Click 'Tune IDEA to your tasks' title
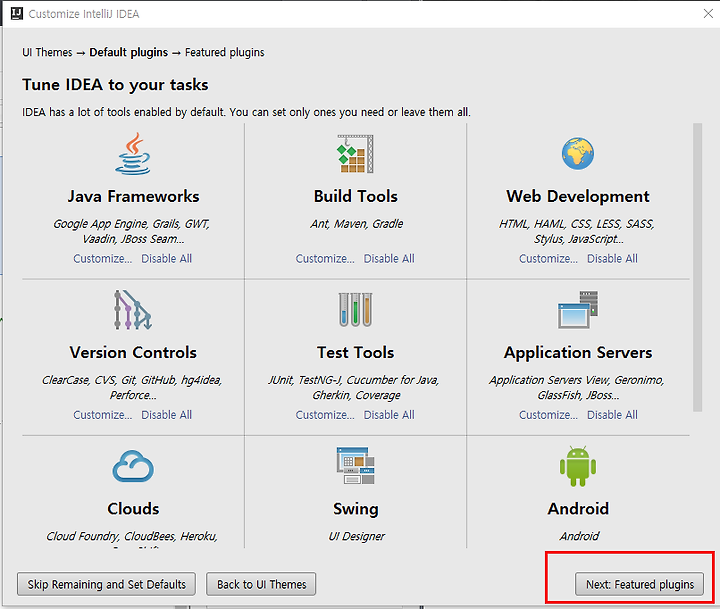720x609 pixels. point(115,85)
